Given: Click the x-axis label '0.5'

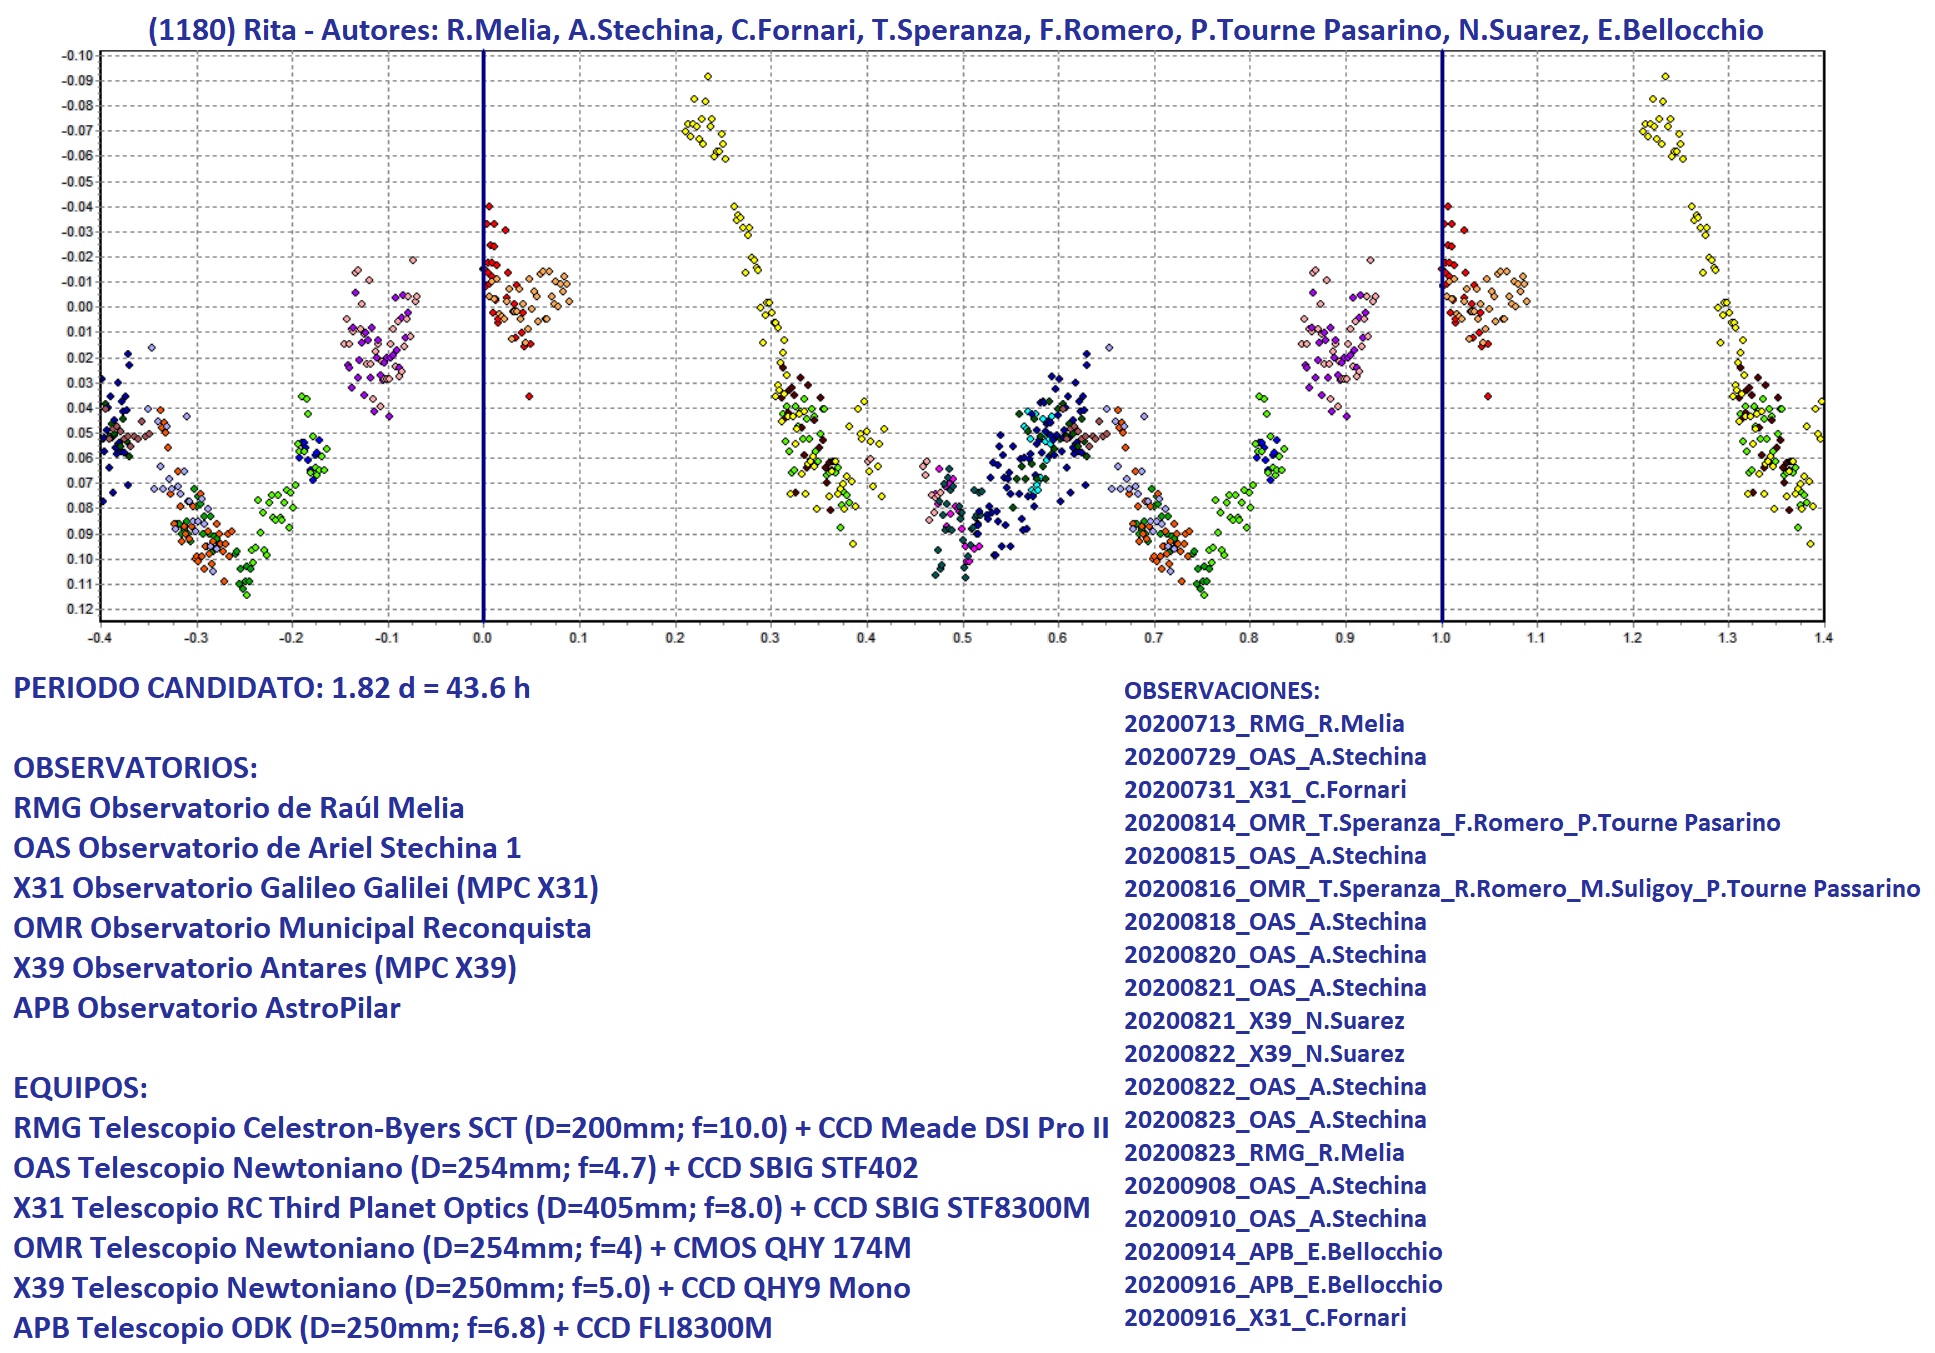Looking at the screenshot, I should tap(962, 638).
